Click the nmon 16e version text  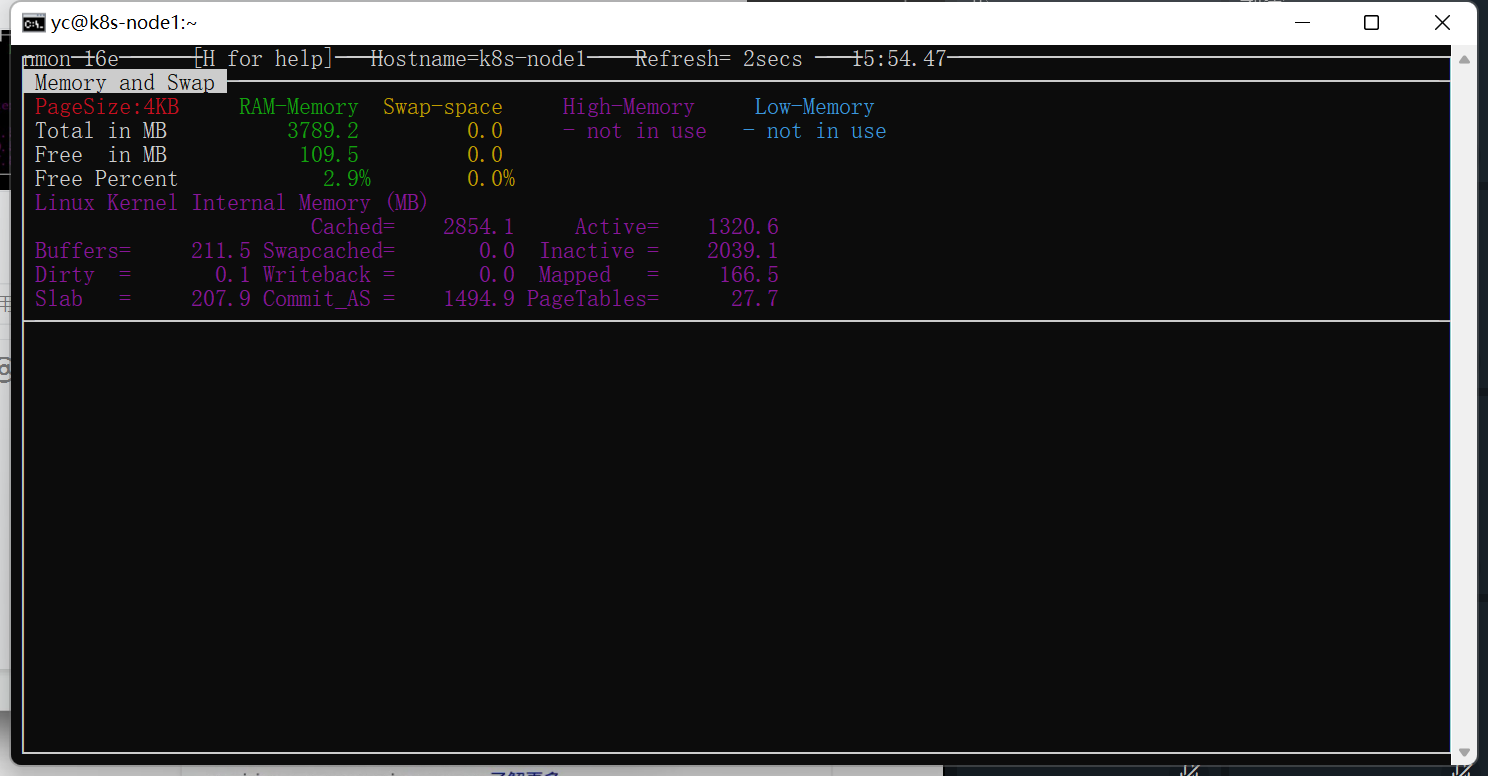pos(71,59)
